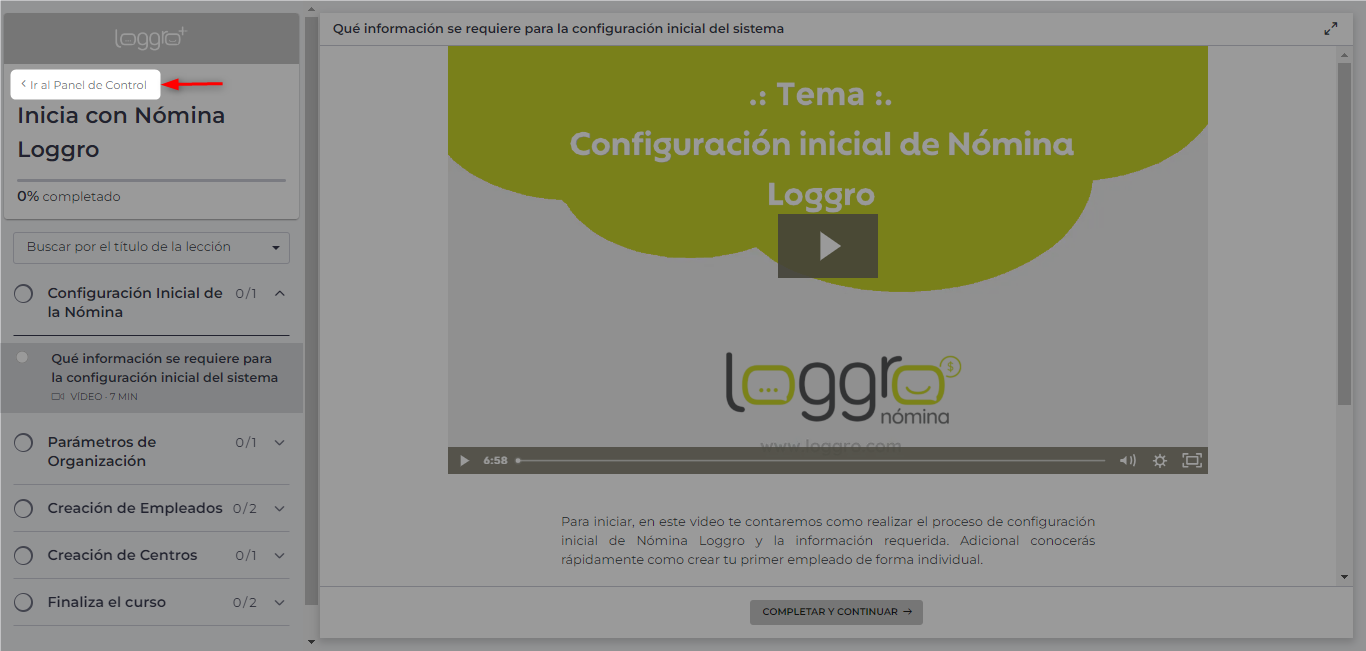The image size is (1366, 651).
Task: Click the Loggro logo in sidebar header
Action: point(151,39)
